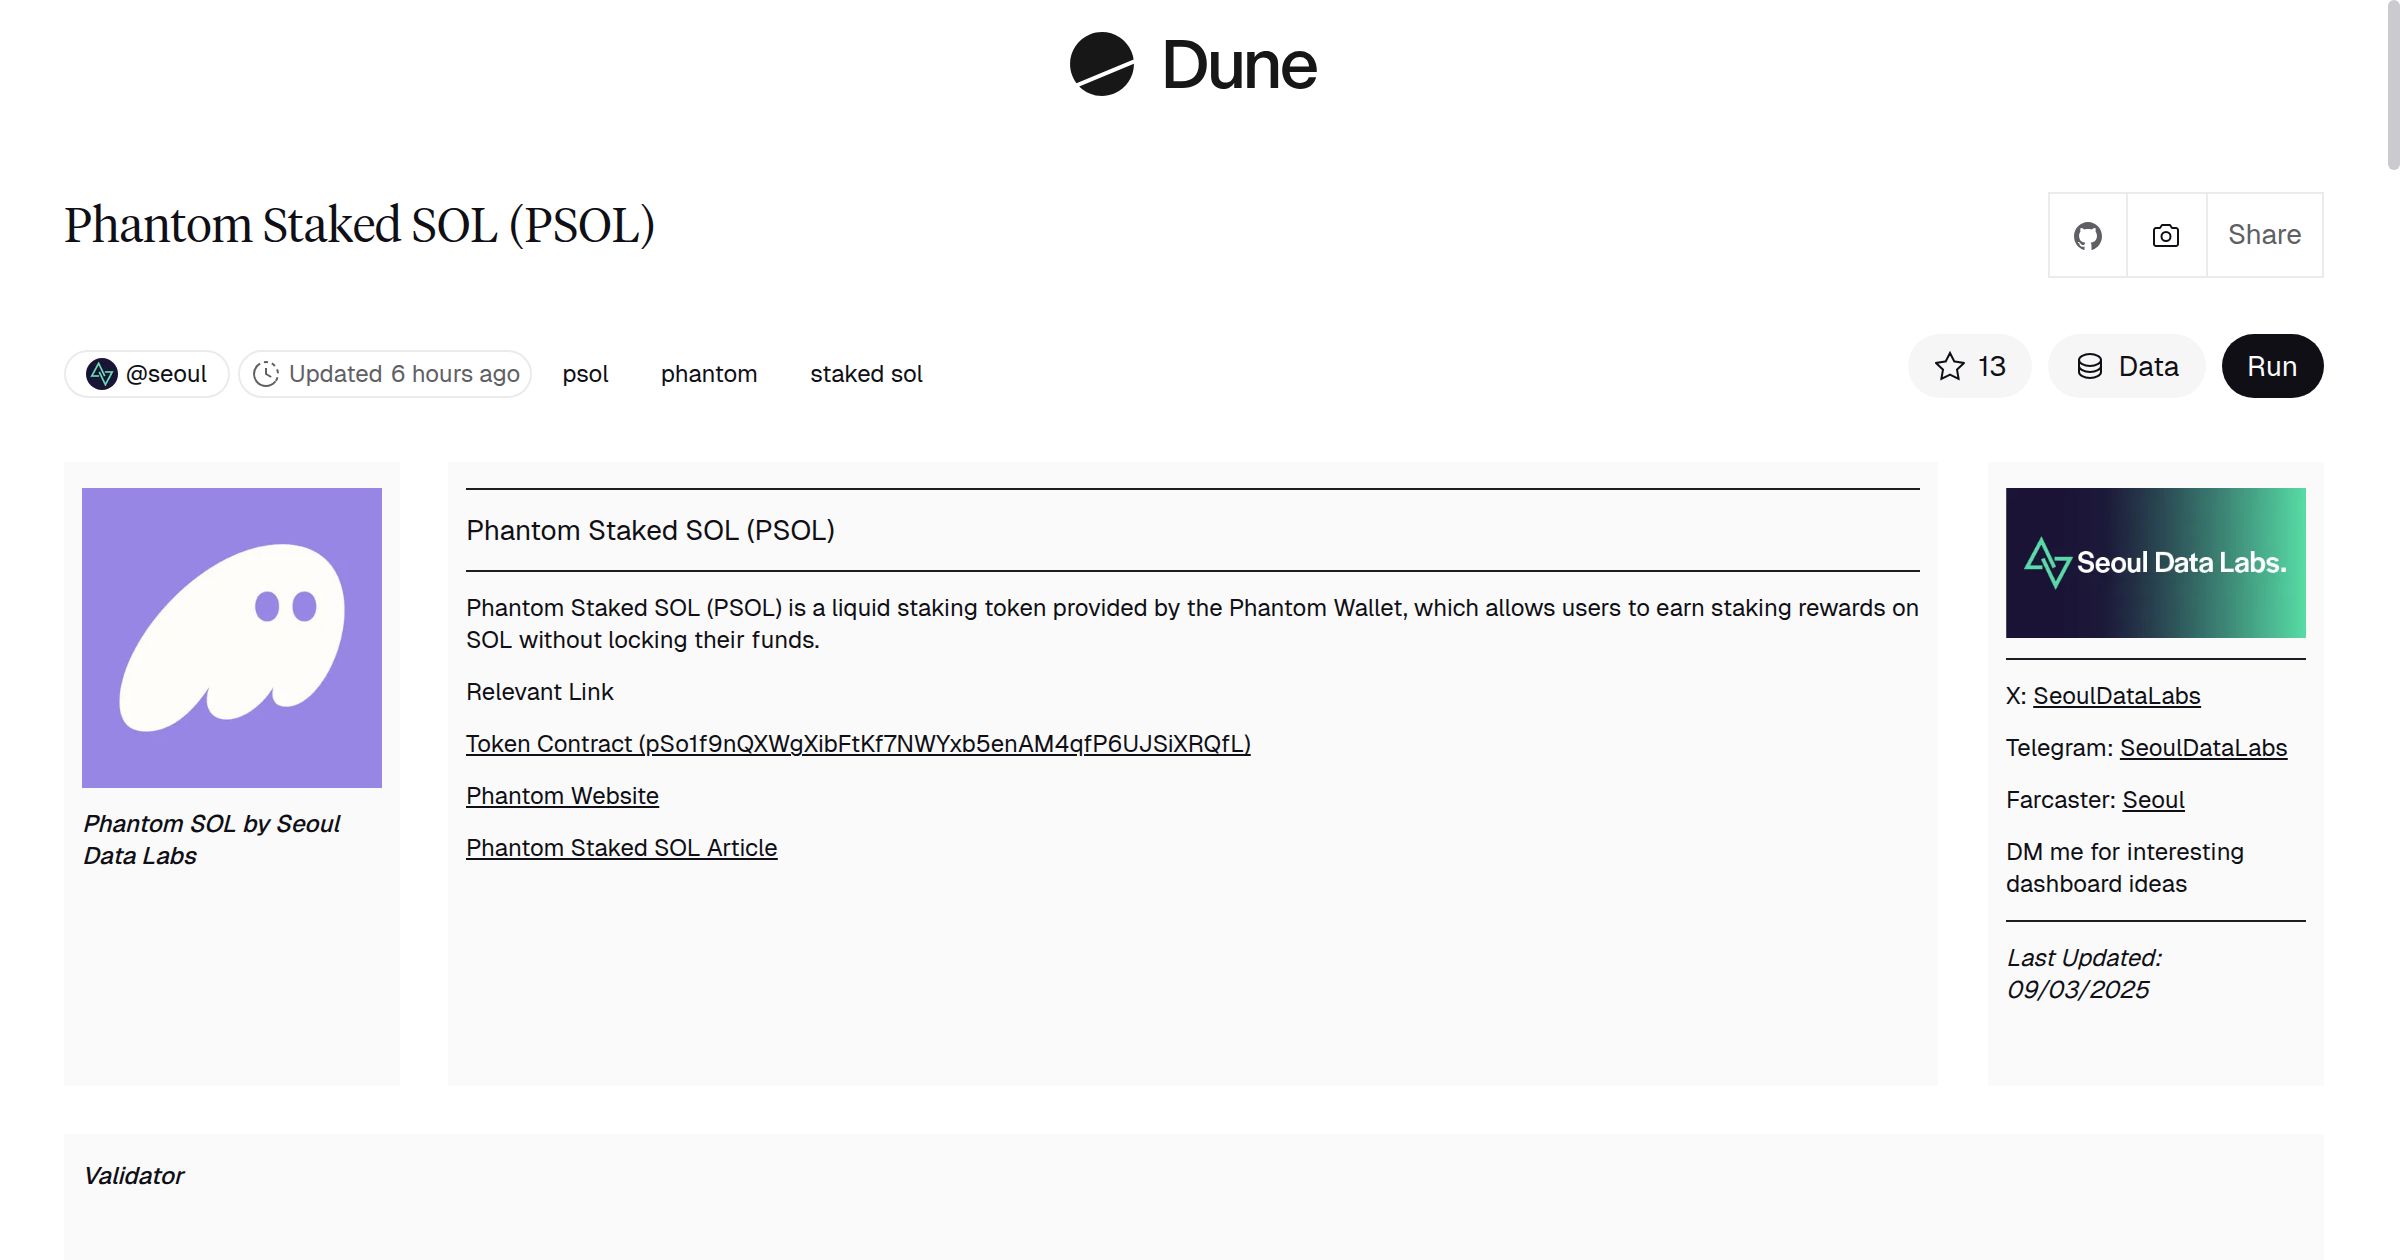Open the Data panel
This screenshot has height=1260, width=2400.
point(2126,366)
